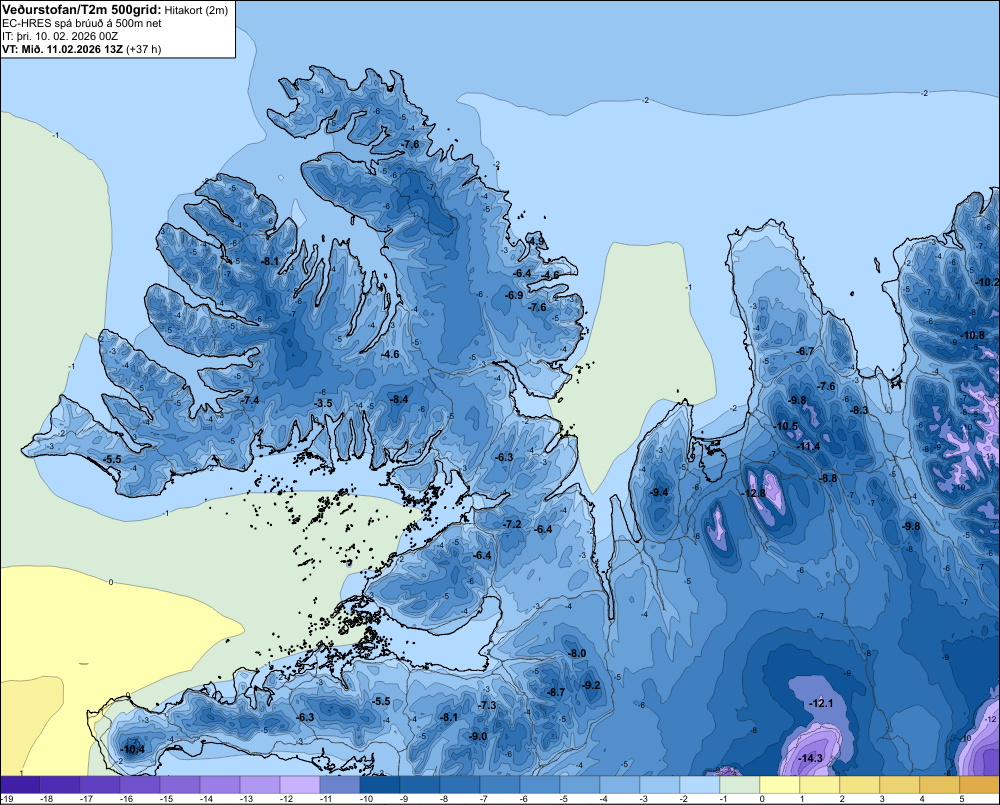This screenshot has width=1000, height=805.
Task: Click the -8.0 temperature value on the map
Action: pos(577,654)
